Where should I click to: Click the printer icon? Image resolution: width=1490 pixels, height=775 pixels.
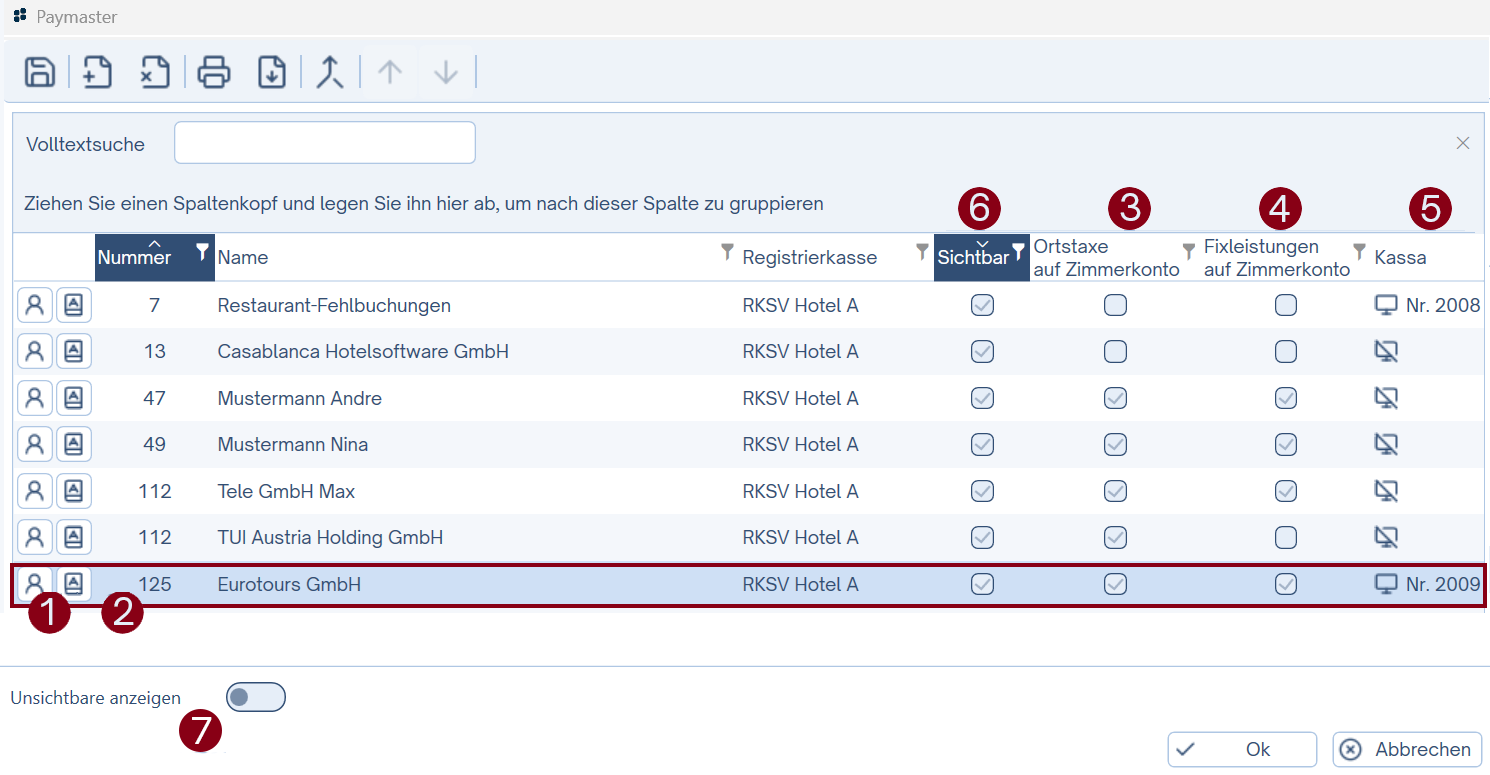214,73
